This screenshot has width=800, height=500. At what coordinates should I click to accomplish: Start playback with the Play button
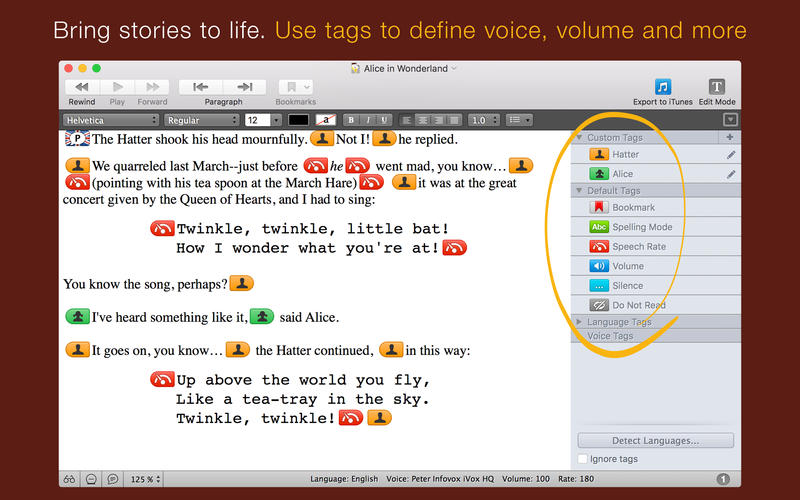click(117, 87)
